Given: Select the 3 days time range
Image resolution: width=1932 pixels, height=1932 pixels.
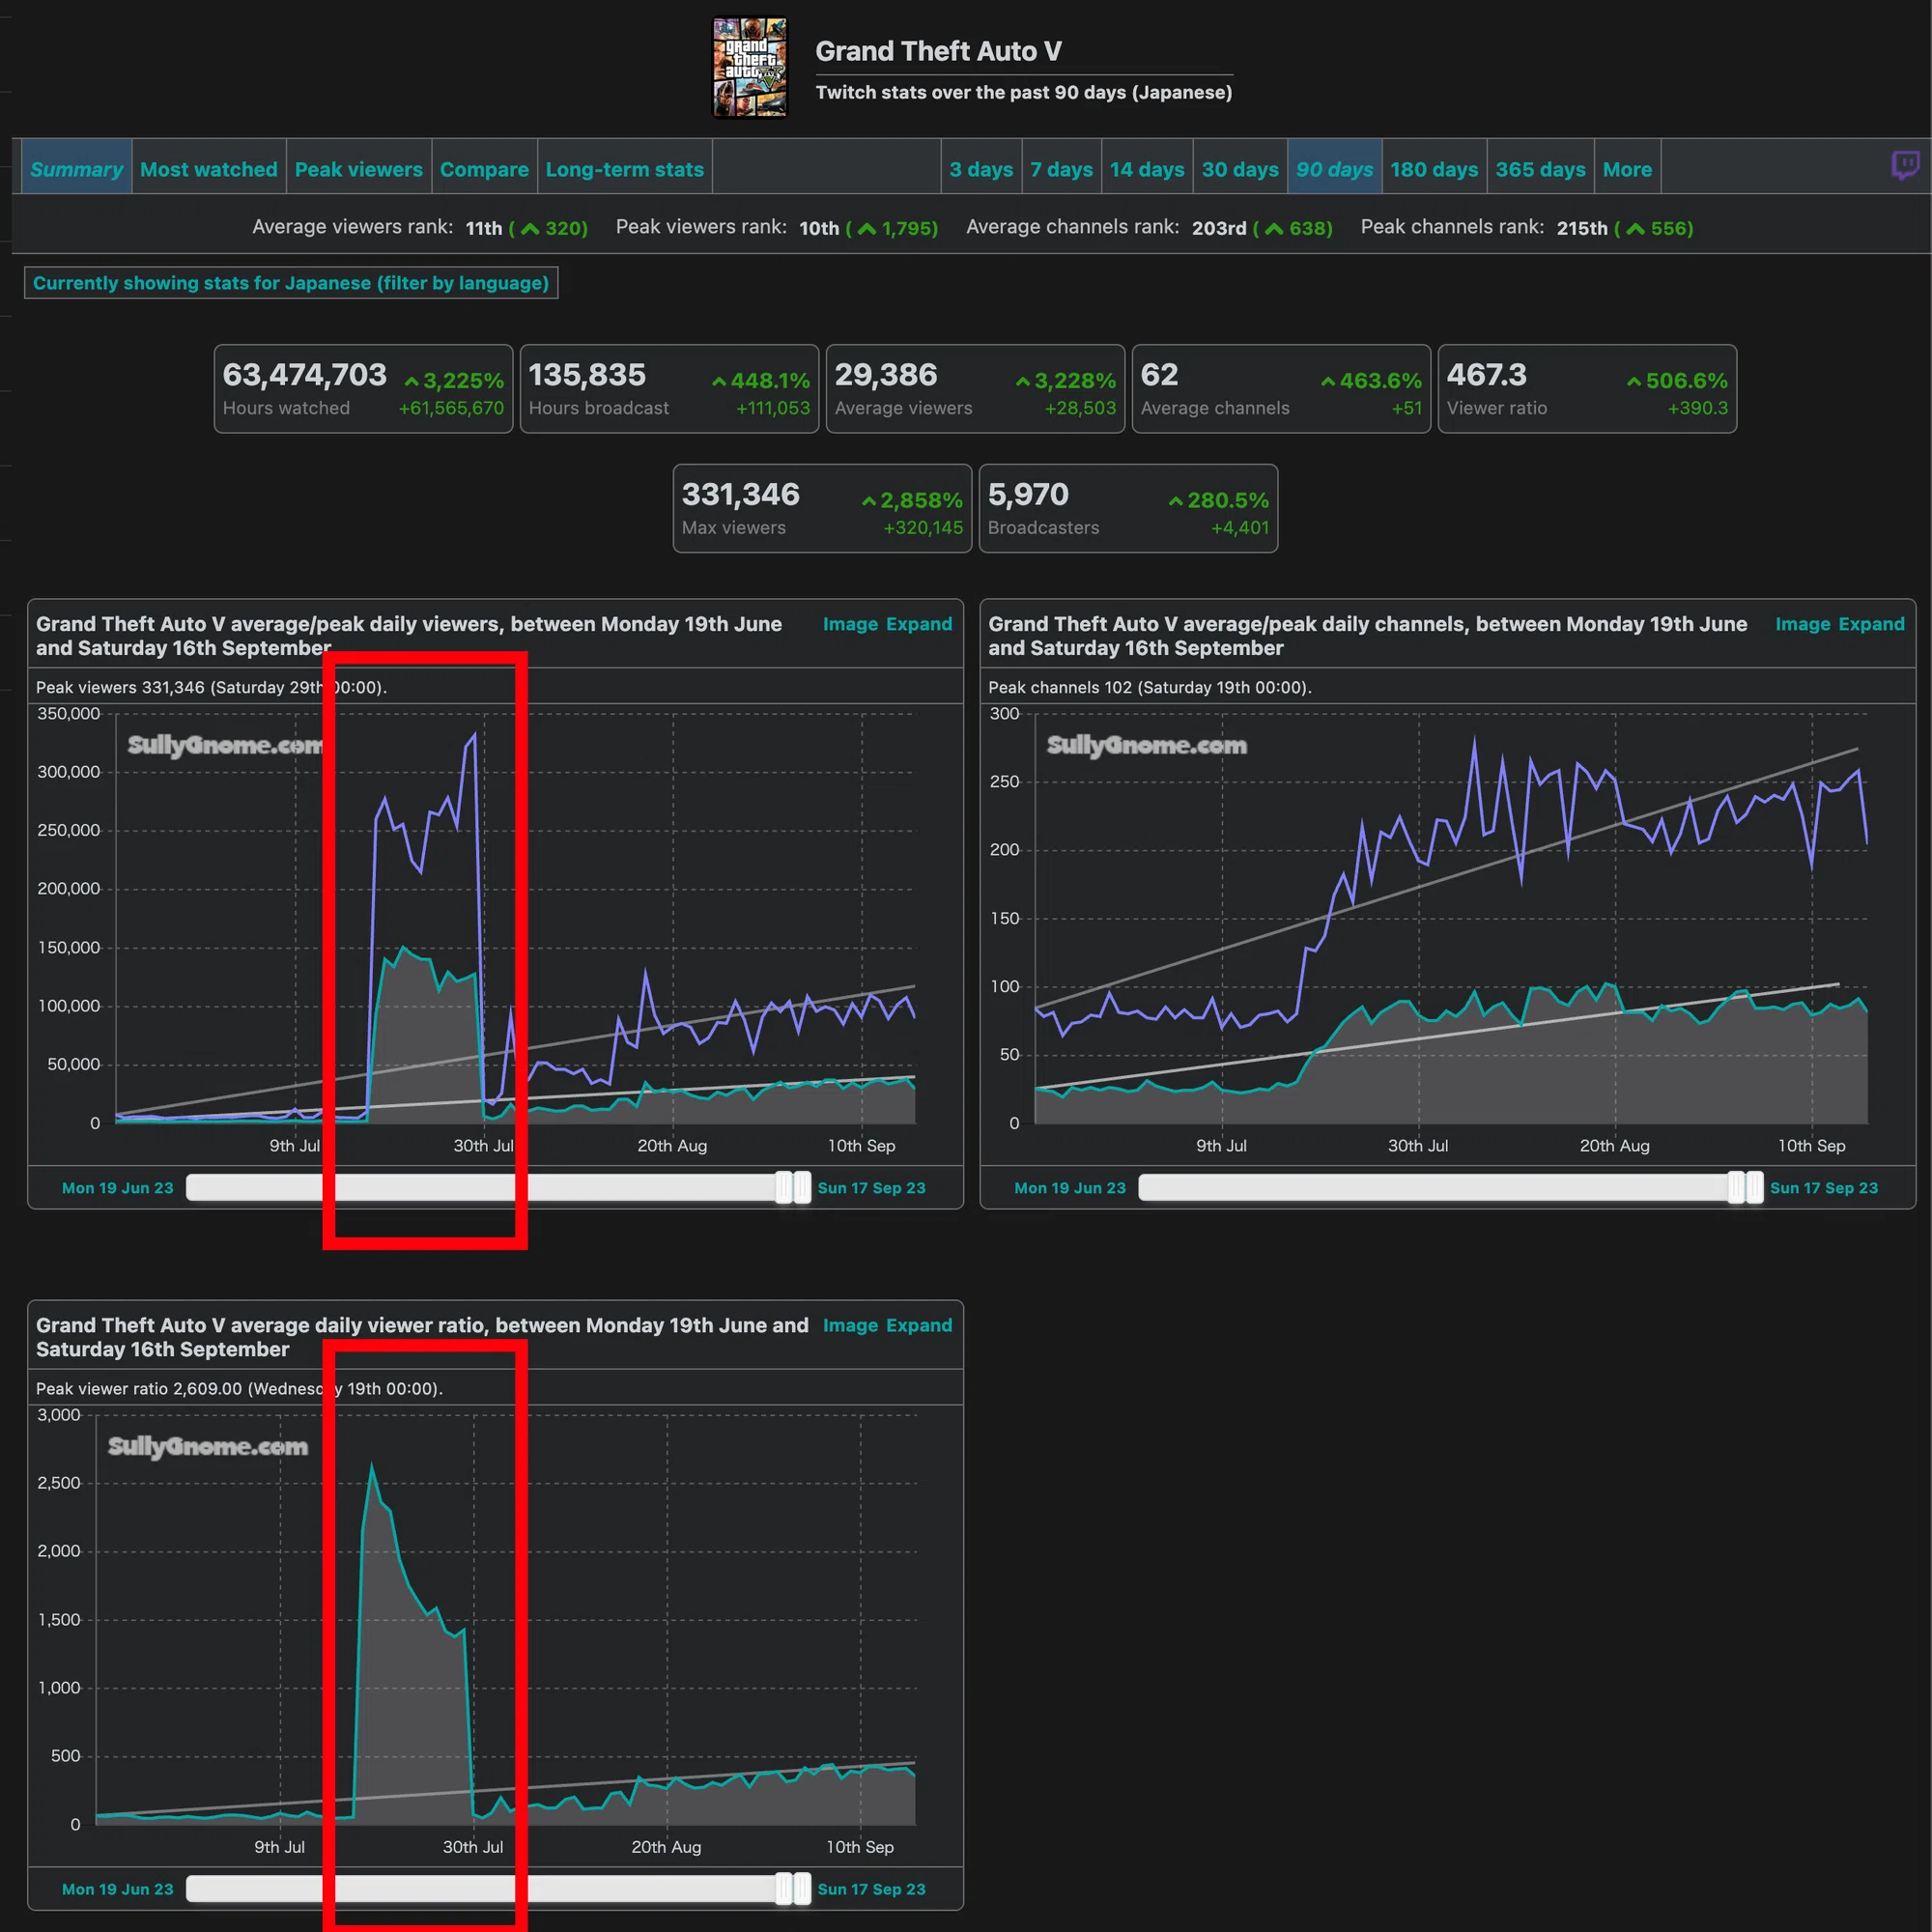Looking at the screenshot, I should tap(981, 169).
